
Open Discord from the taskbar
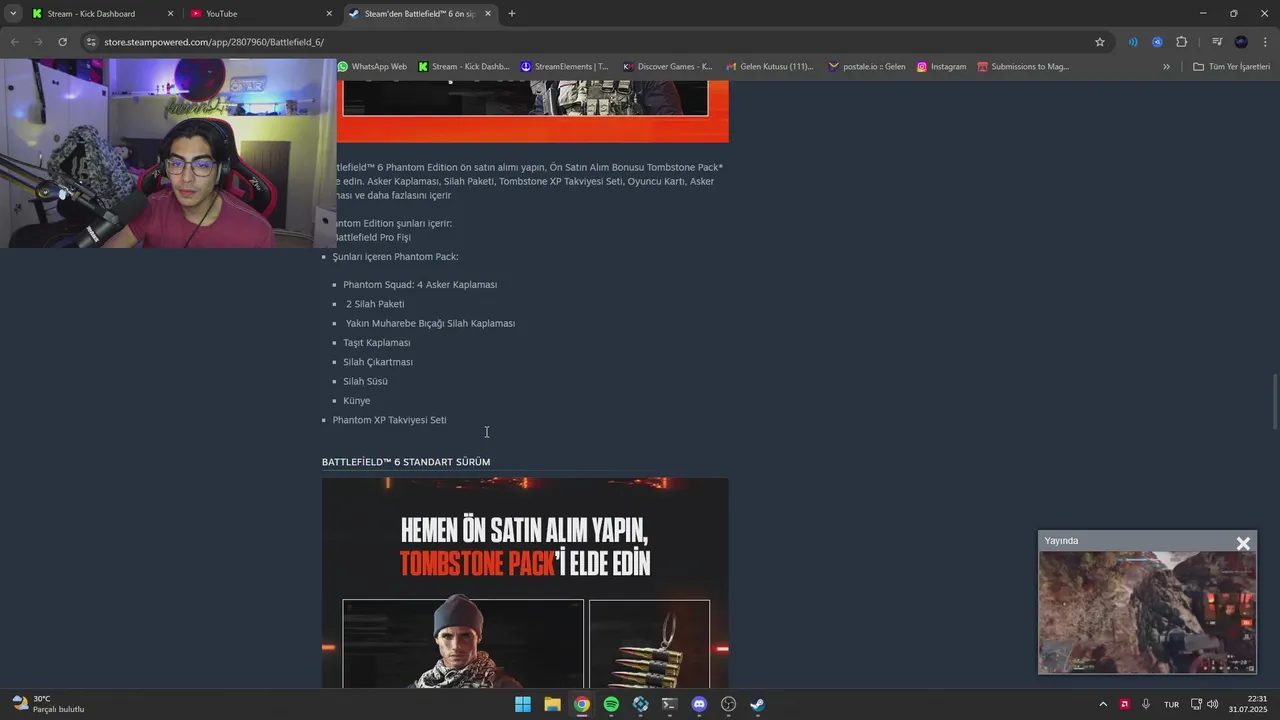point(699,704)
